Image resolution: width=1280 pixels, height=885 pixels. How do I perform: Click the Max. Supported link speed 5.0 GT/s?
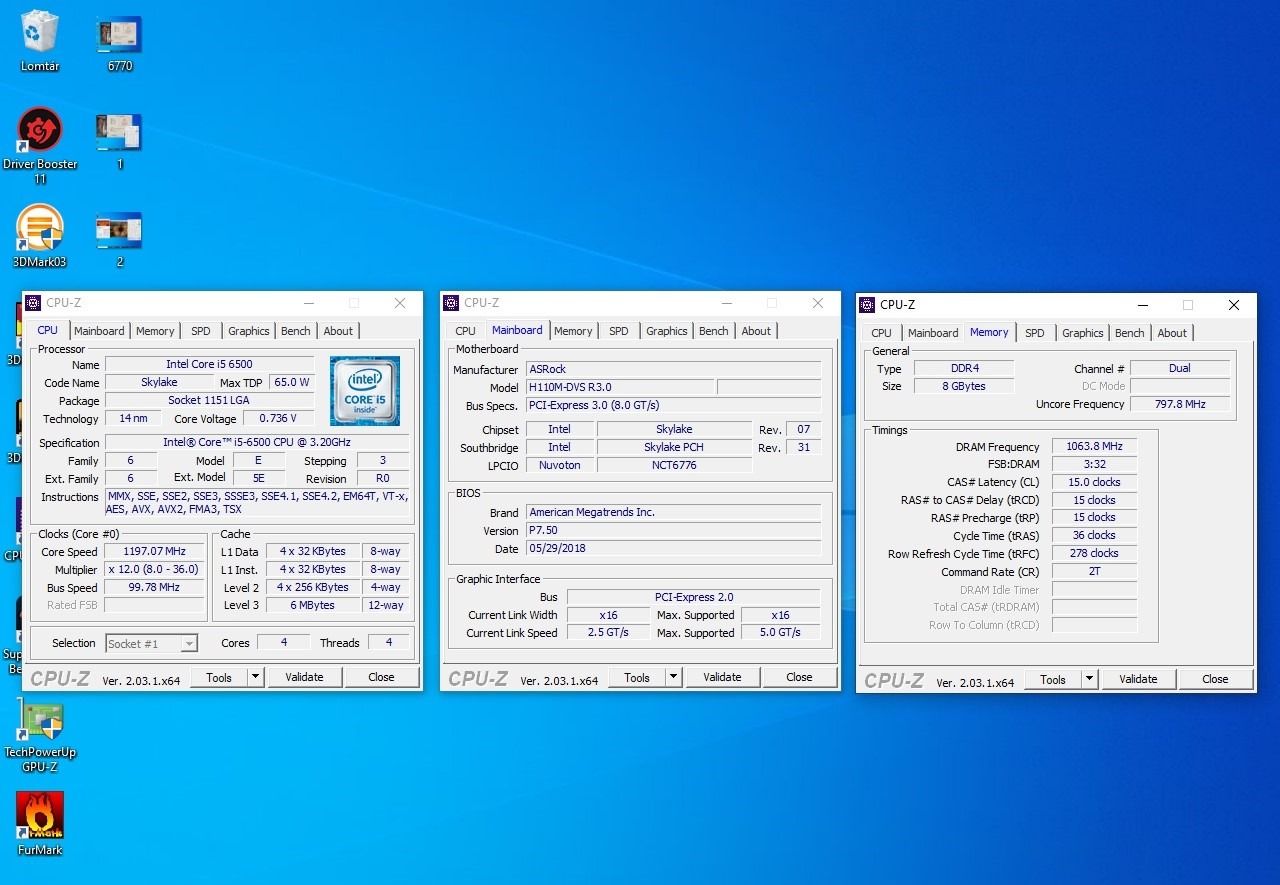(780, 633)
